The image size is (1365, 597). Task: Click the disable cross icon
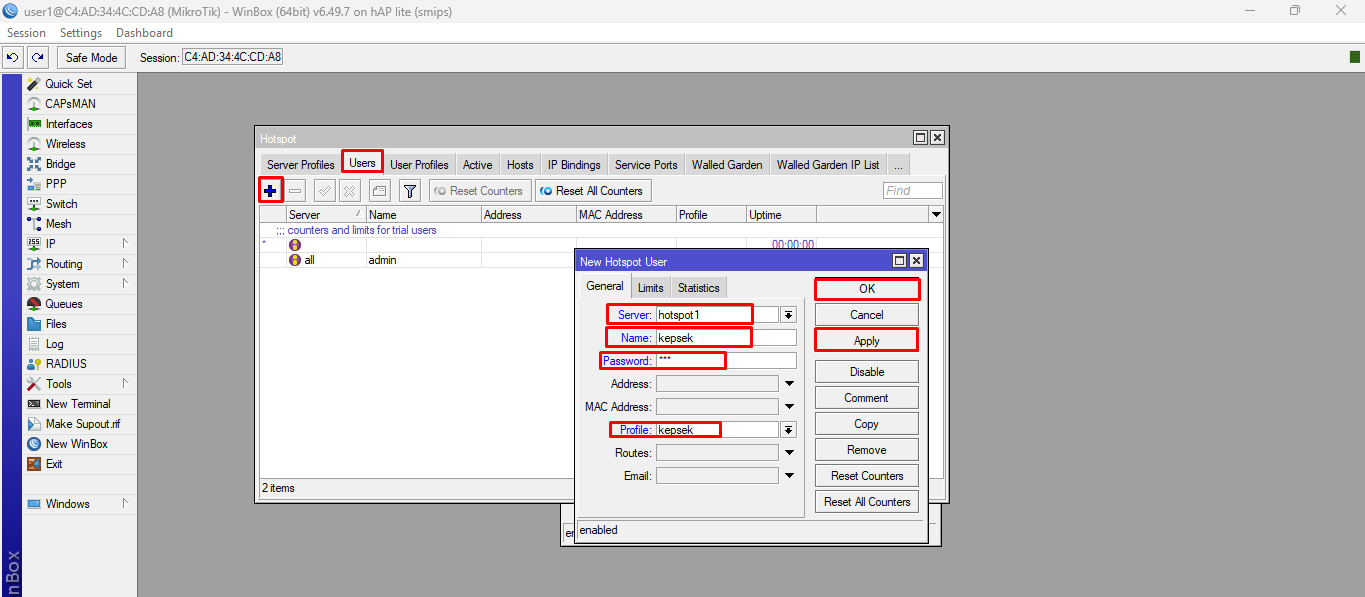coord(349,190)
